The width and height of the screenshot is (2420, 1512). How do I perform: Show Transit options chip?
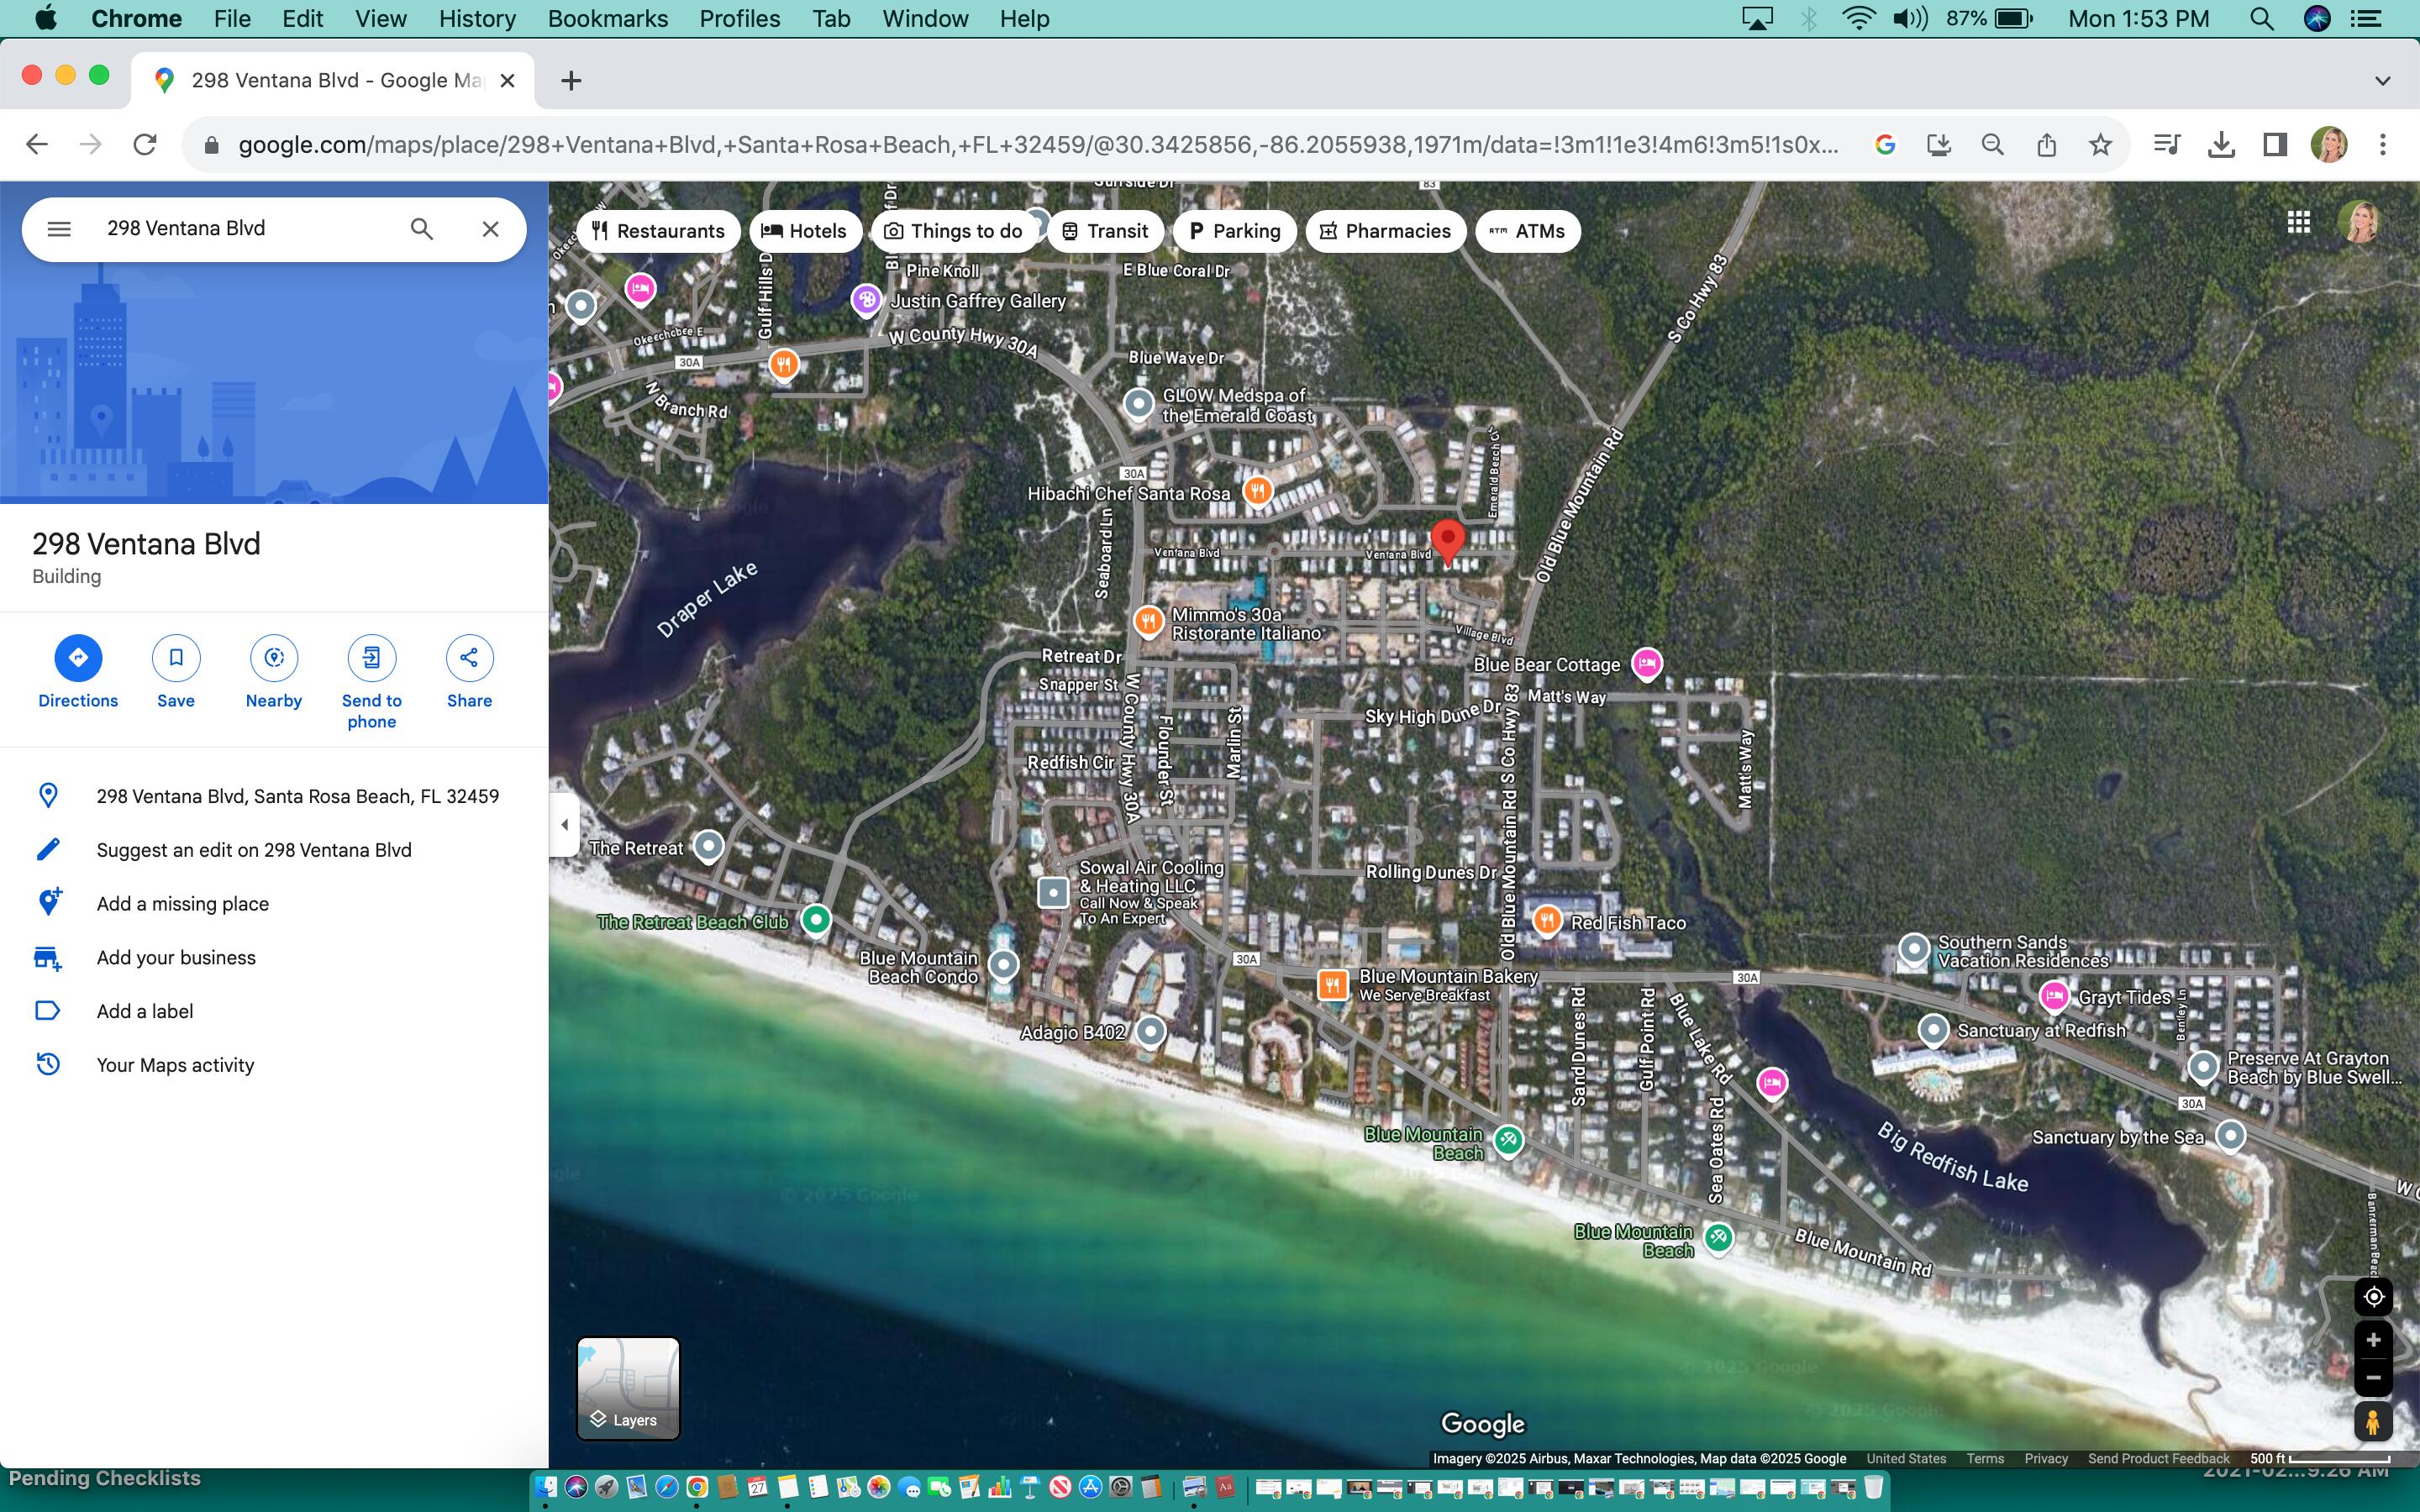[1105, 231]
